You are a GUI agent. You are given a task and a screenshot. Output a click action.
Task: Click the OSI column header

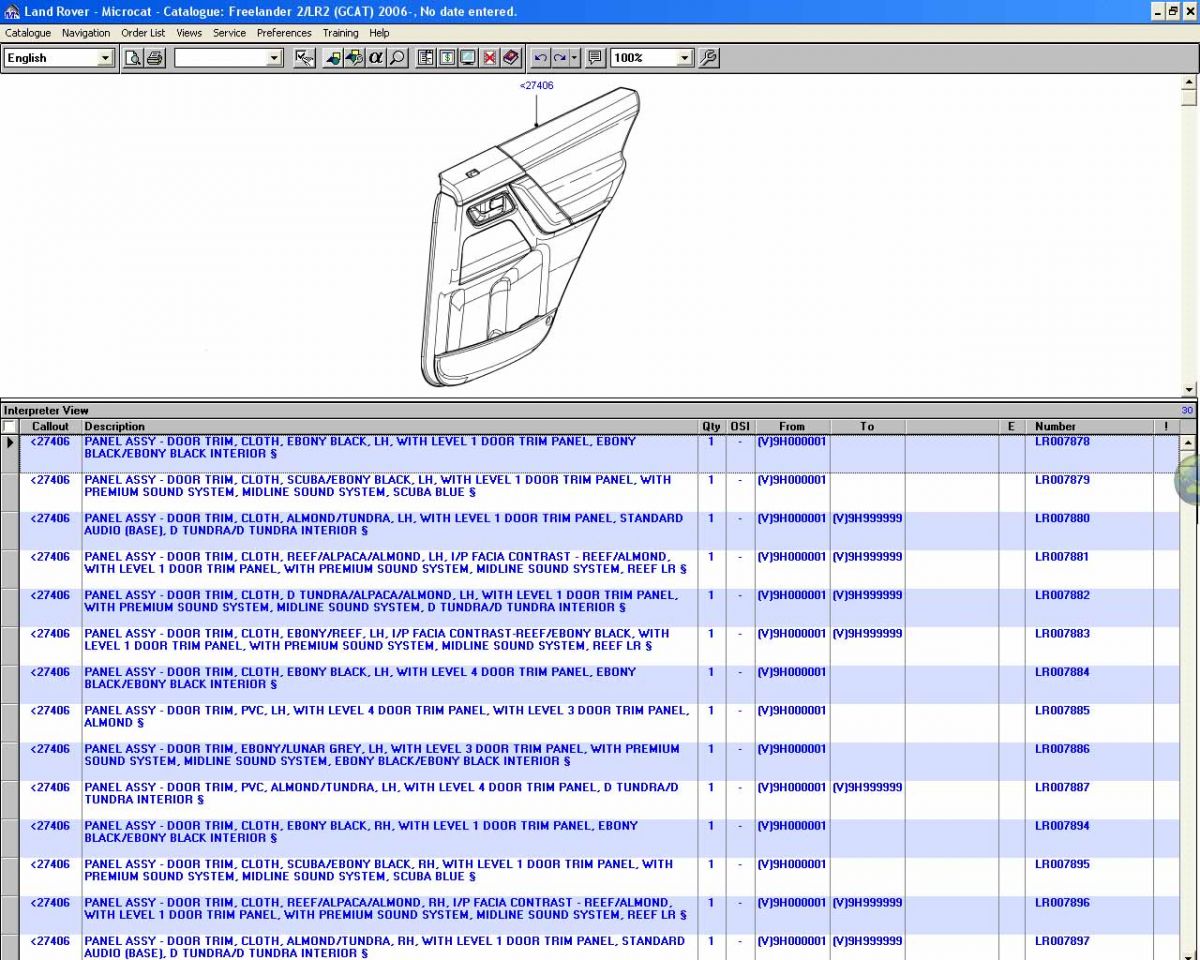[x=740, y=426]
